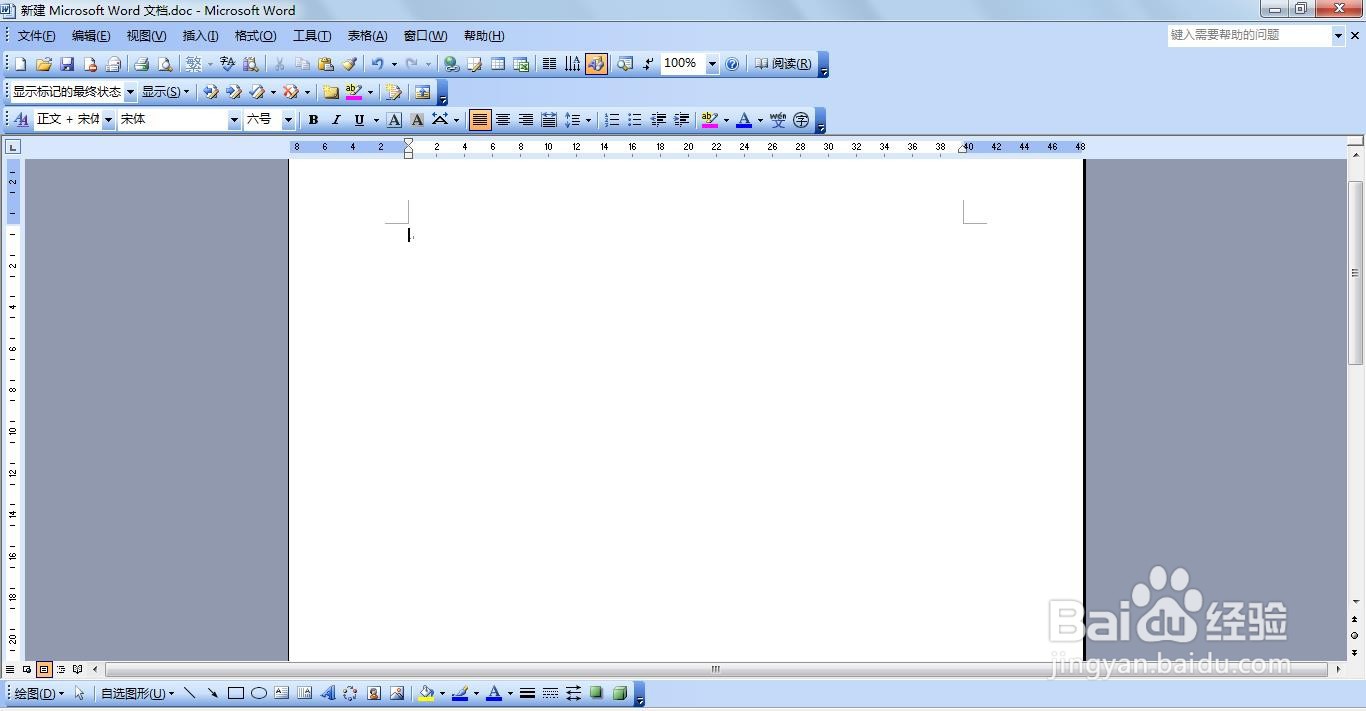This screenshot has height=711, width=1366.
Task: Open the 工具(T) menu
Action: (x=312, y=36)
